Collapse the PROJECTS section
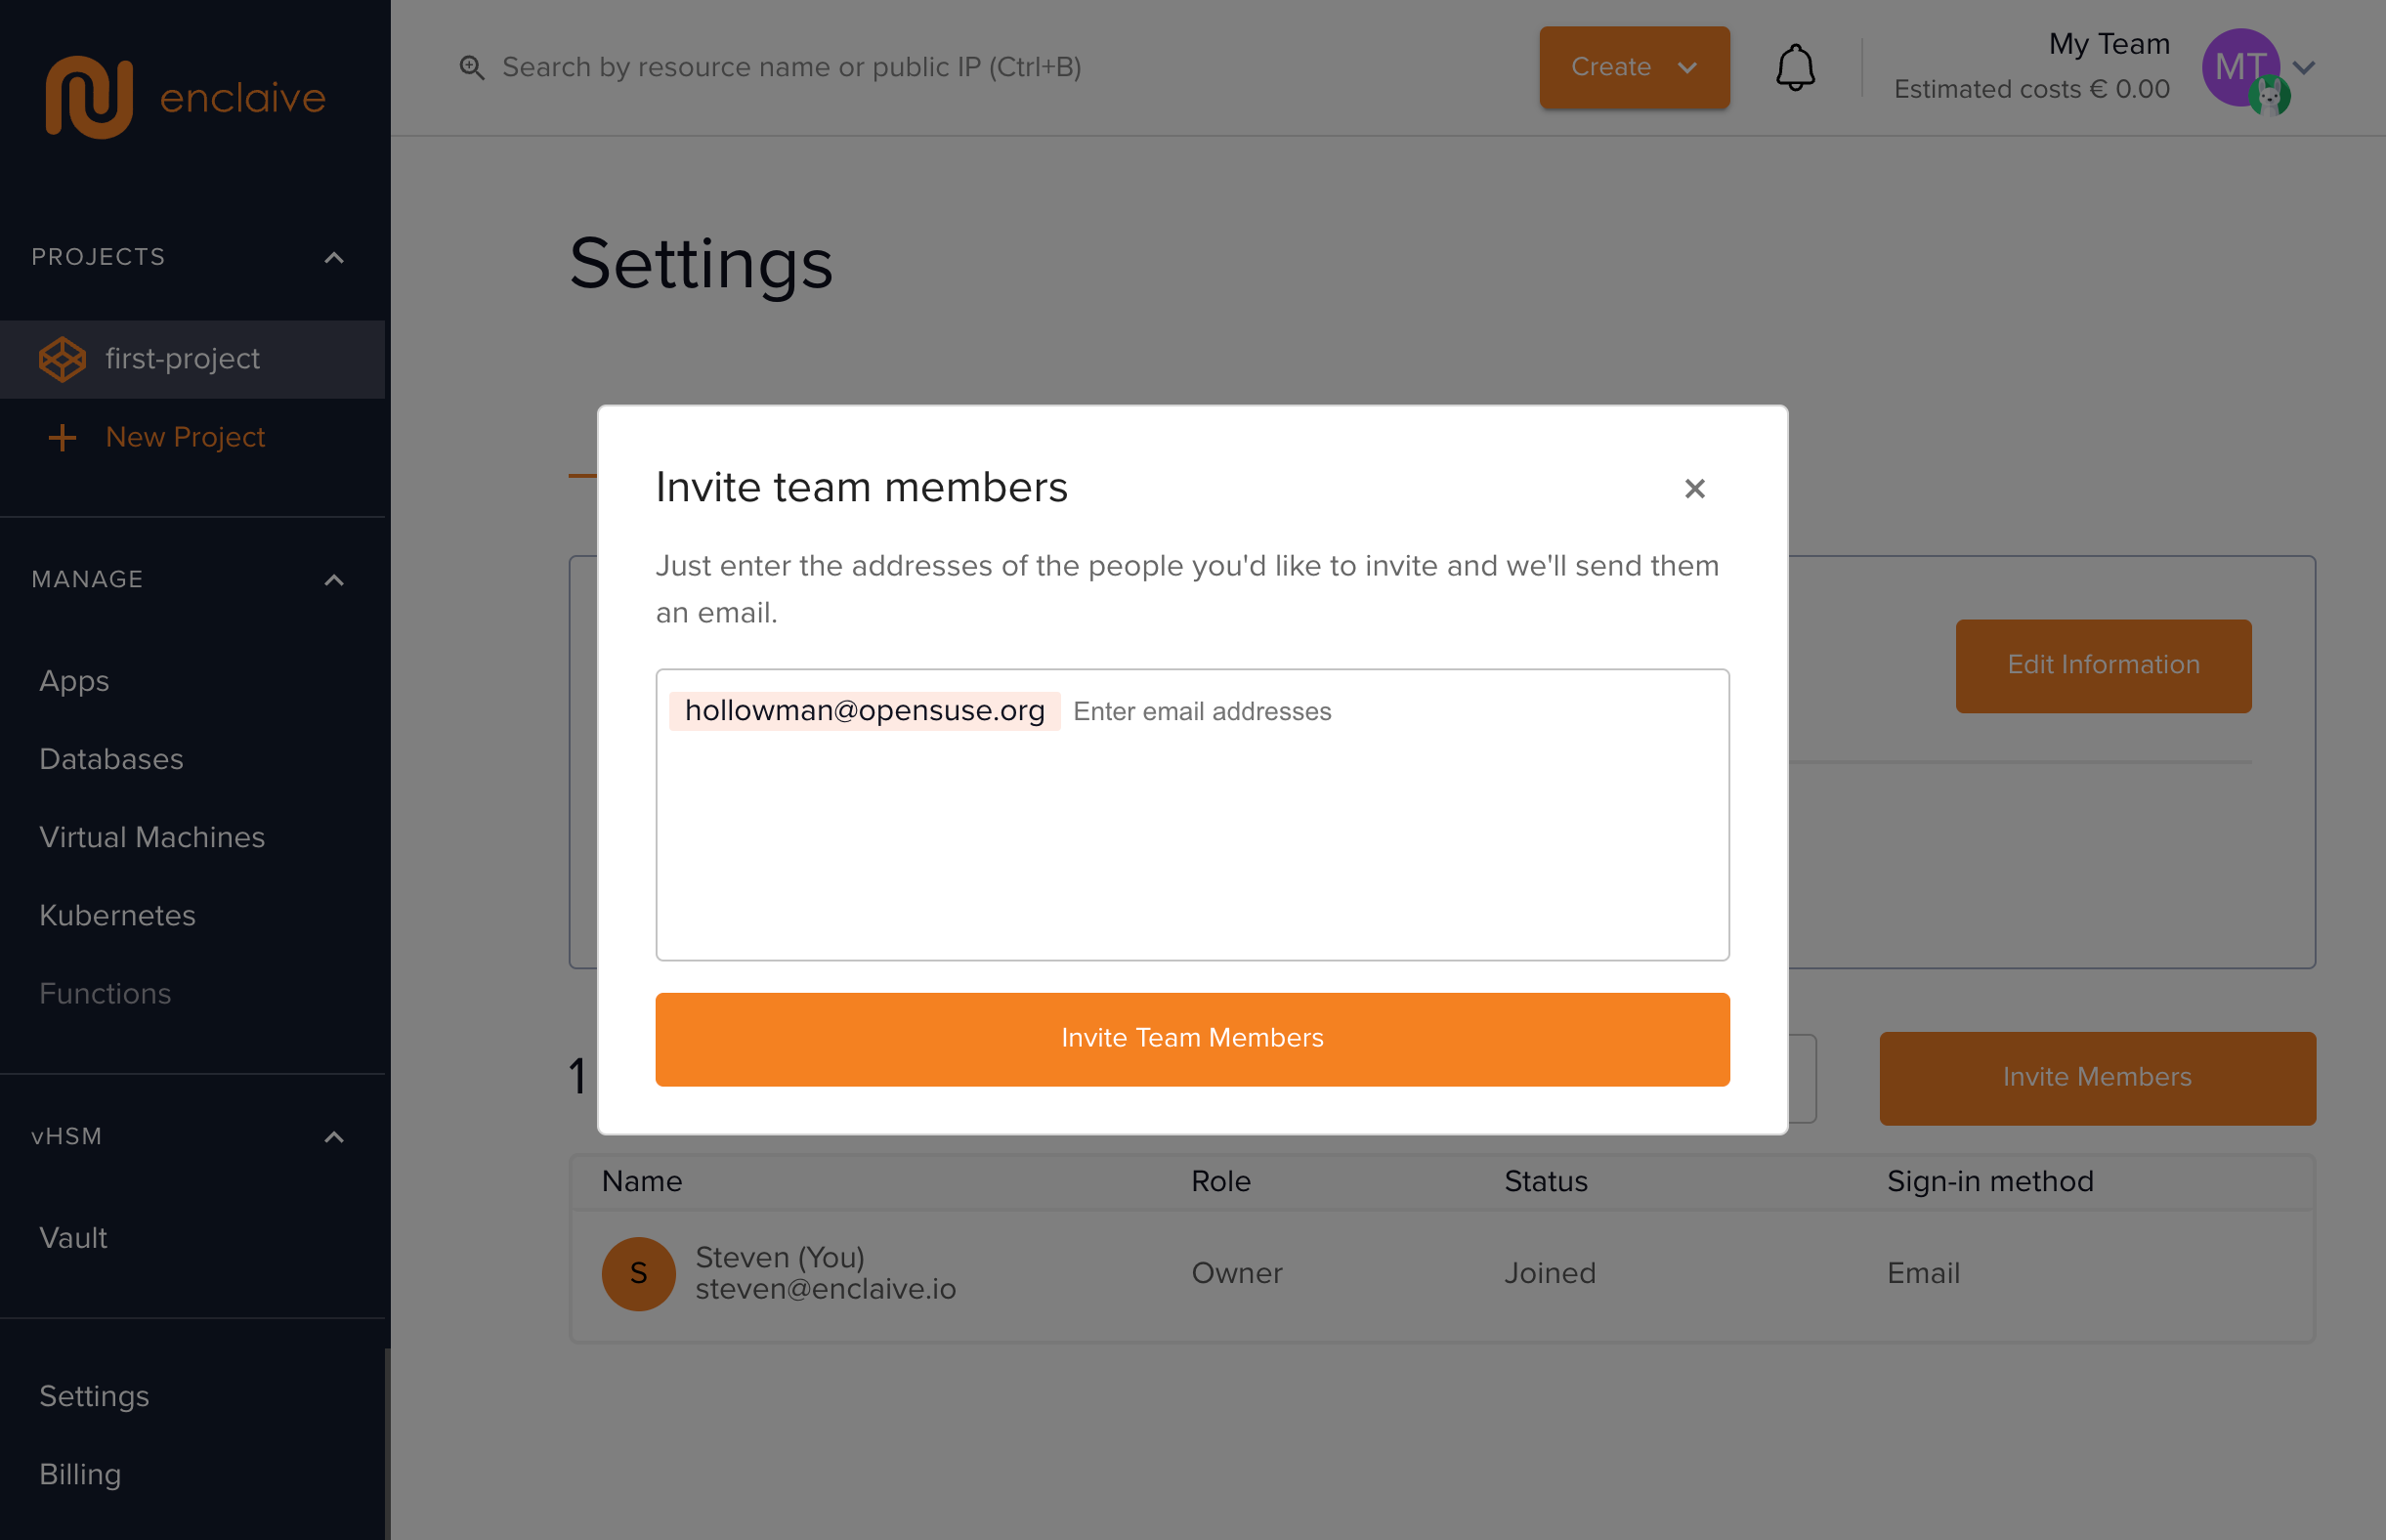 pos(334,258)
